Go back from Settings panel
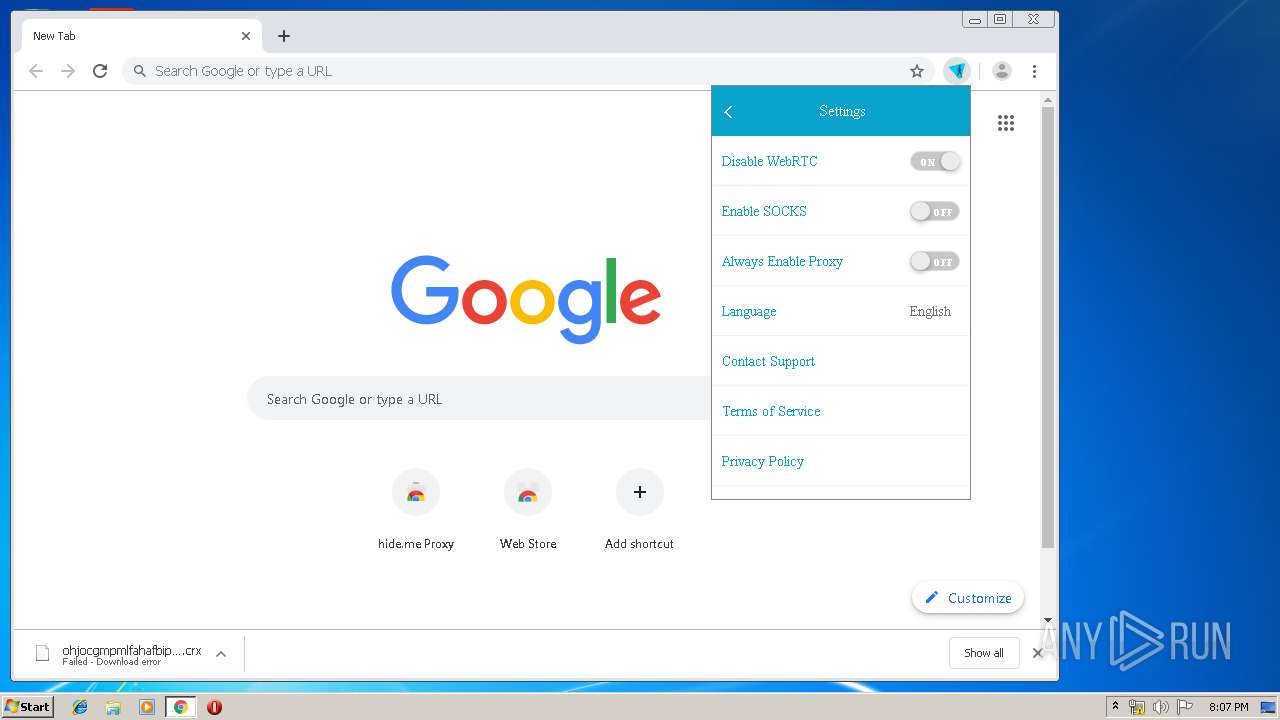 click(729, 112)
